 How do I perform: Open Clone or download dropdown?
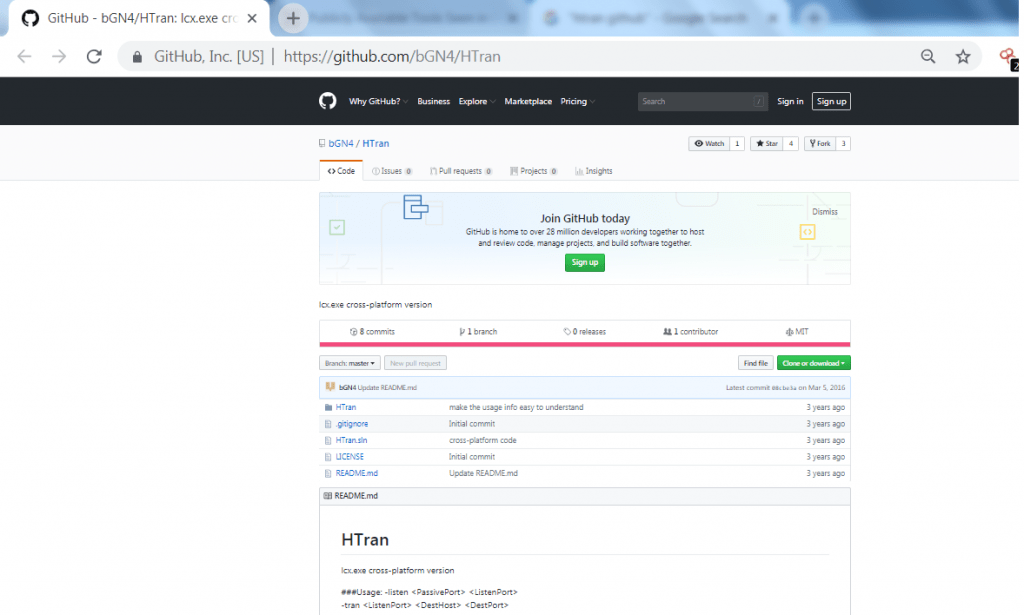pos(814,363)
